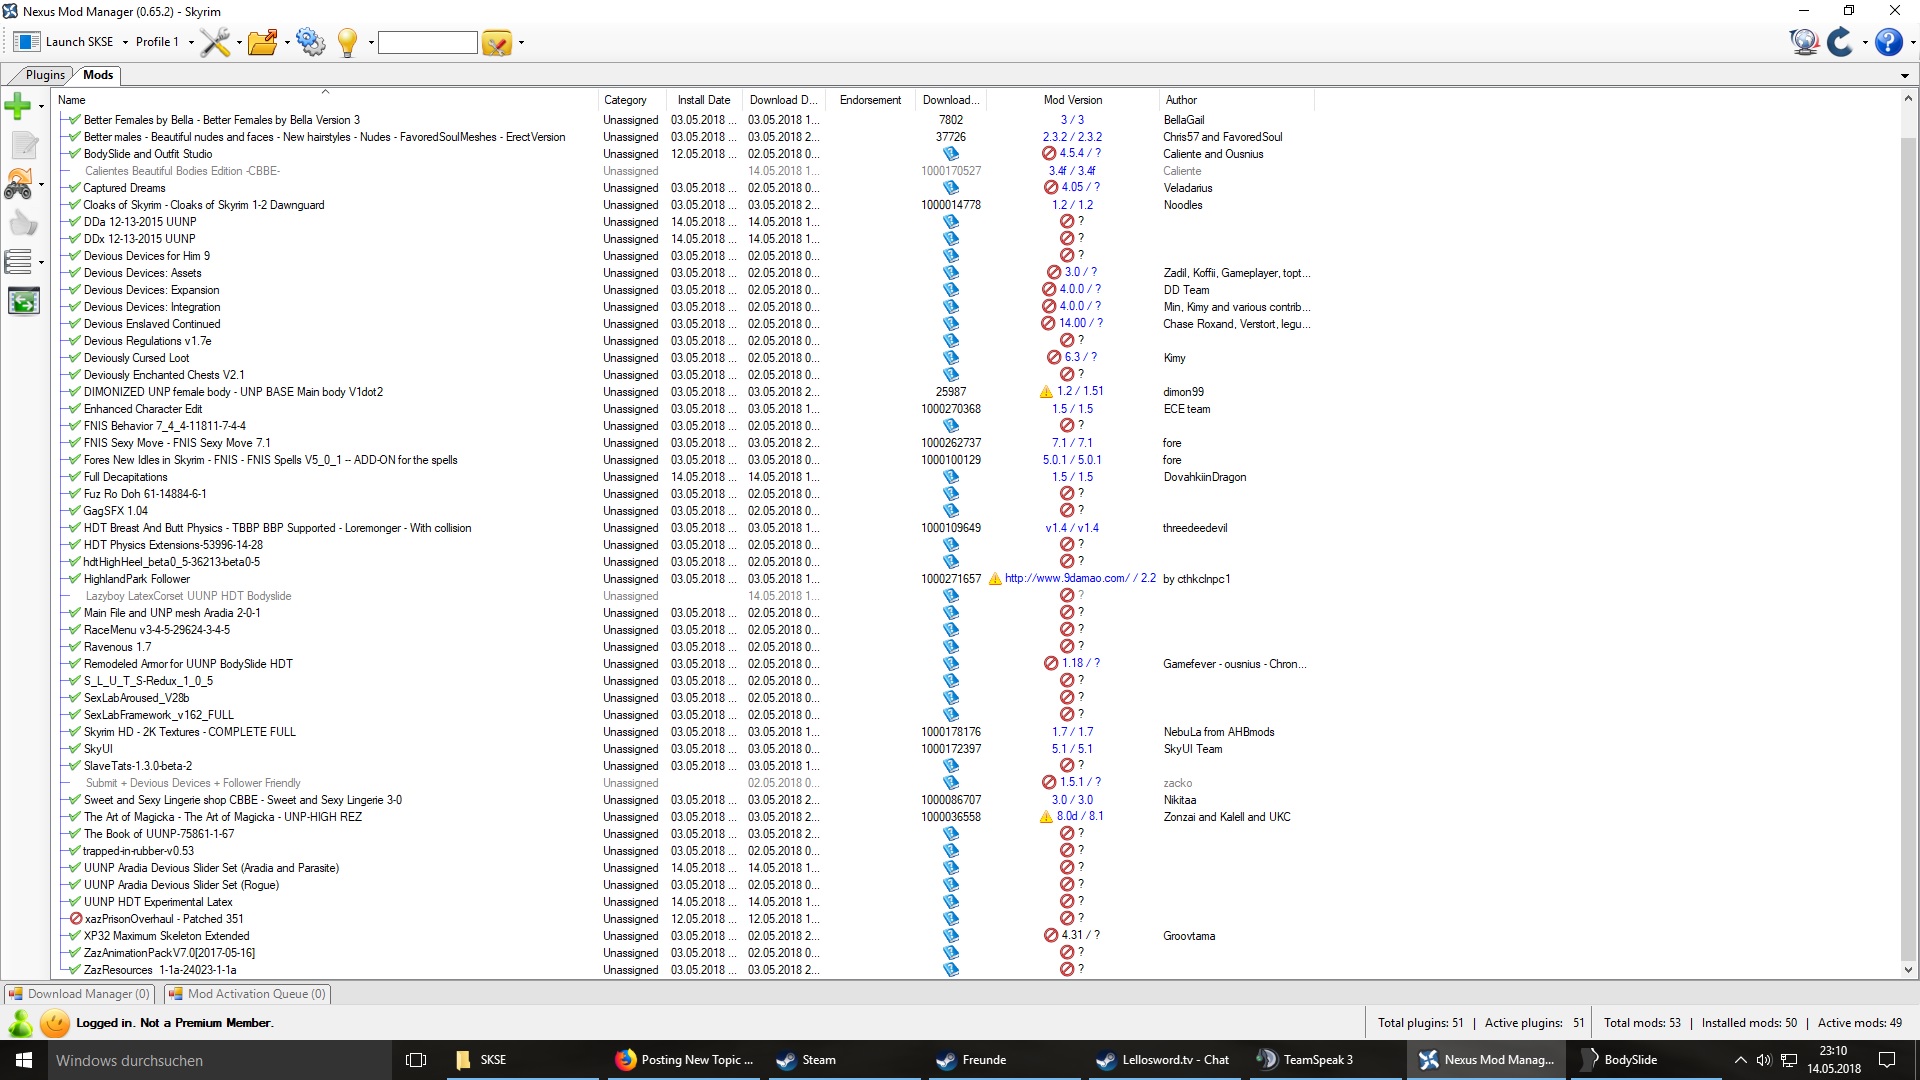Viewport: 1920px width, 1080px height.
Task: Sort the list by the Install Date column header
Action: 704,100
